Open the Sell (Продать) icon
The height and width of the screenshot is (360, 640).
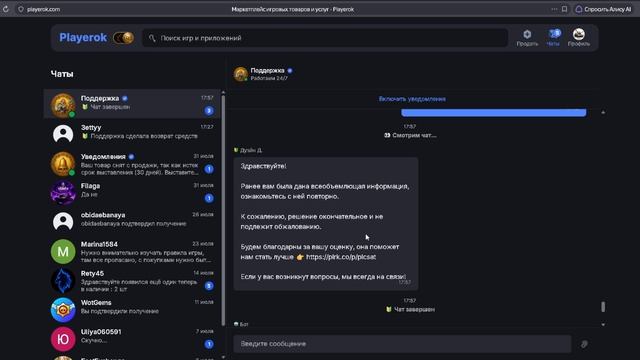point(527,38)
